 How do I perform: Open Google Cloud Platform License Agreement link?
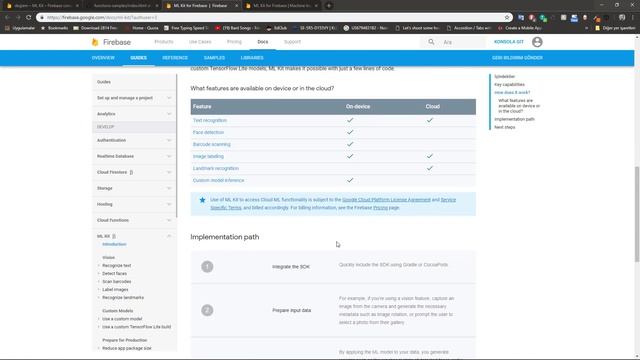[x=386, y=200]
